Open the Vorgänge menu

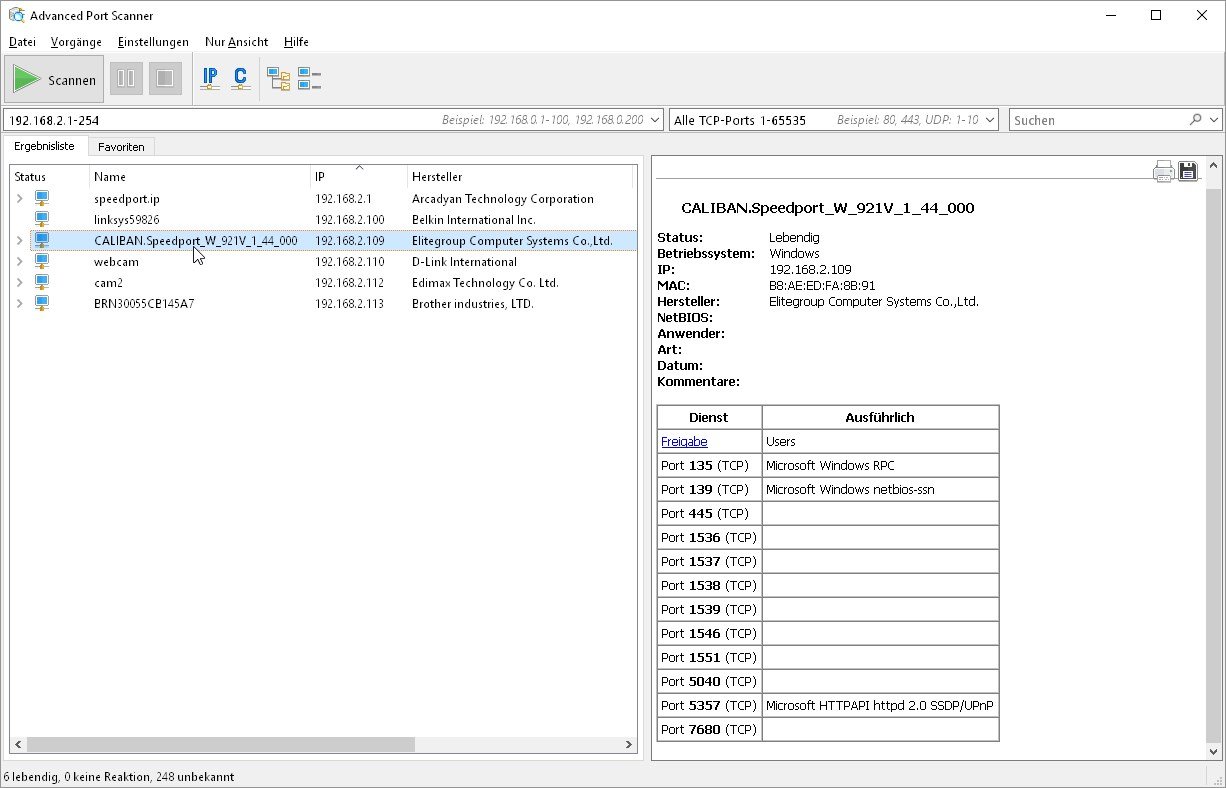[76, 42]
